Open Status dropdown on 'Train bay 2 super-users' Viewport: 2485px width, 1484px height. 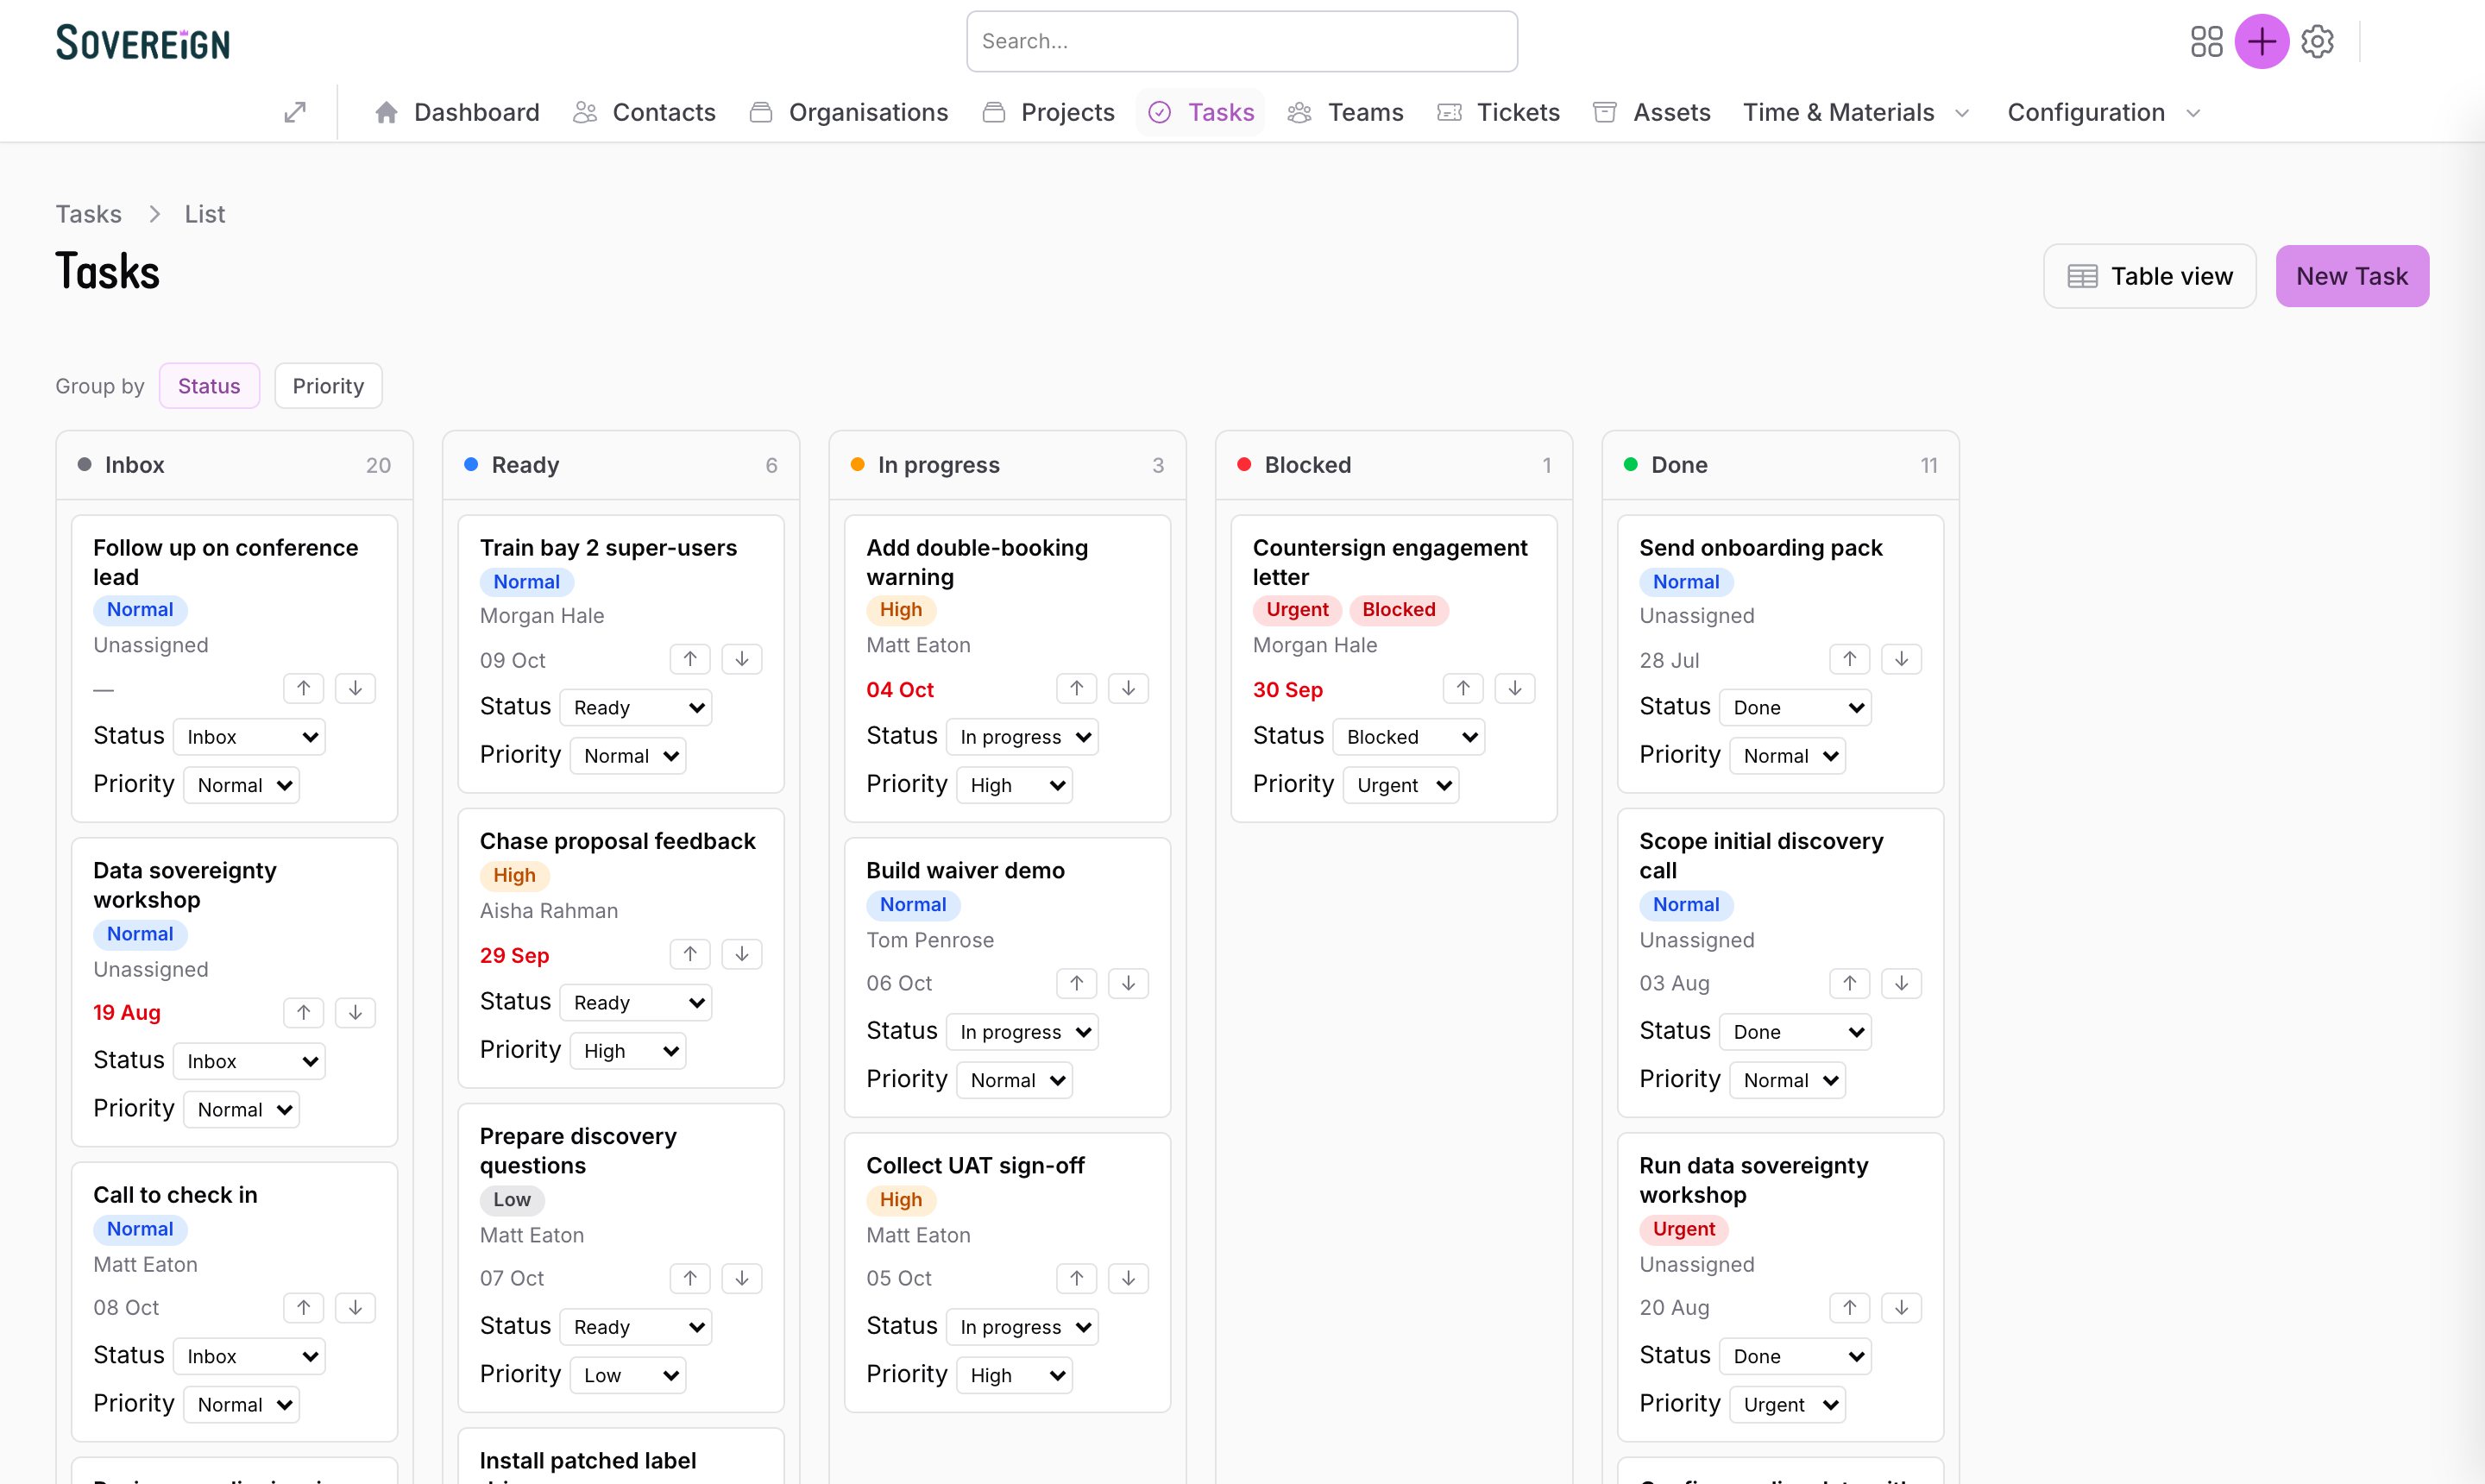[x=636, y=707]
